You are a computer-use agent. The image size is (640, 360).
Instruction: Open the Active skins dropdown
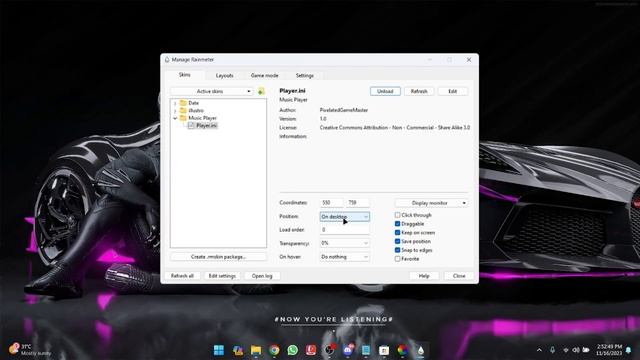[212, 91]
